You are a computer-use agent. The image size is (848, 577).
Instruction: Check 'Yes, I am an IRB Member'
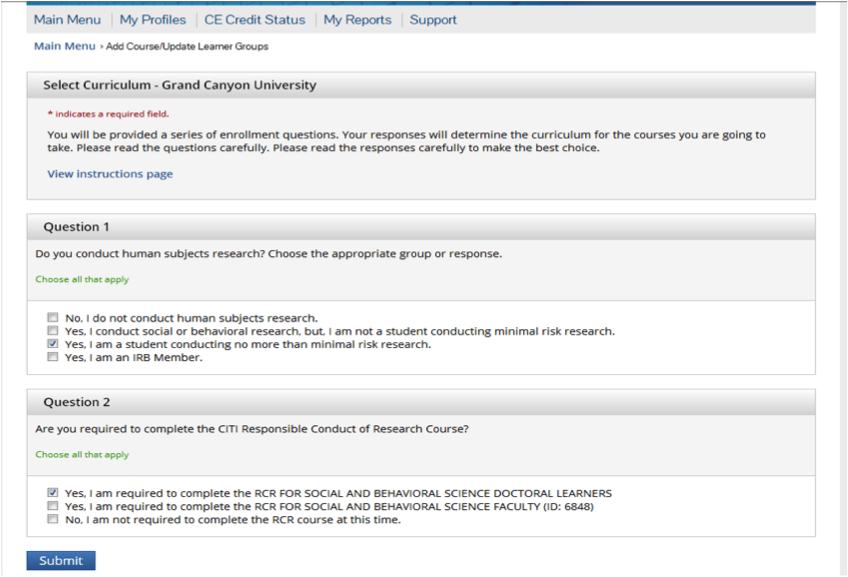click(52, 357)
